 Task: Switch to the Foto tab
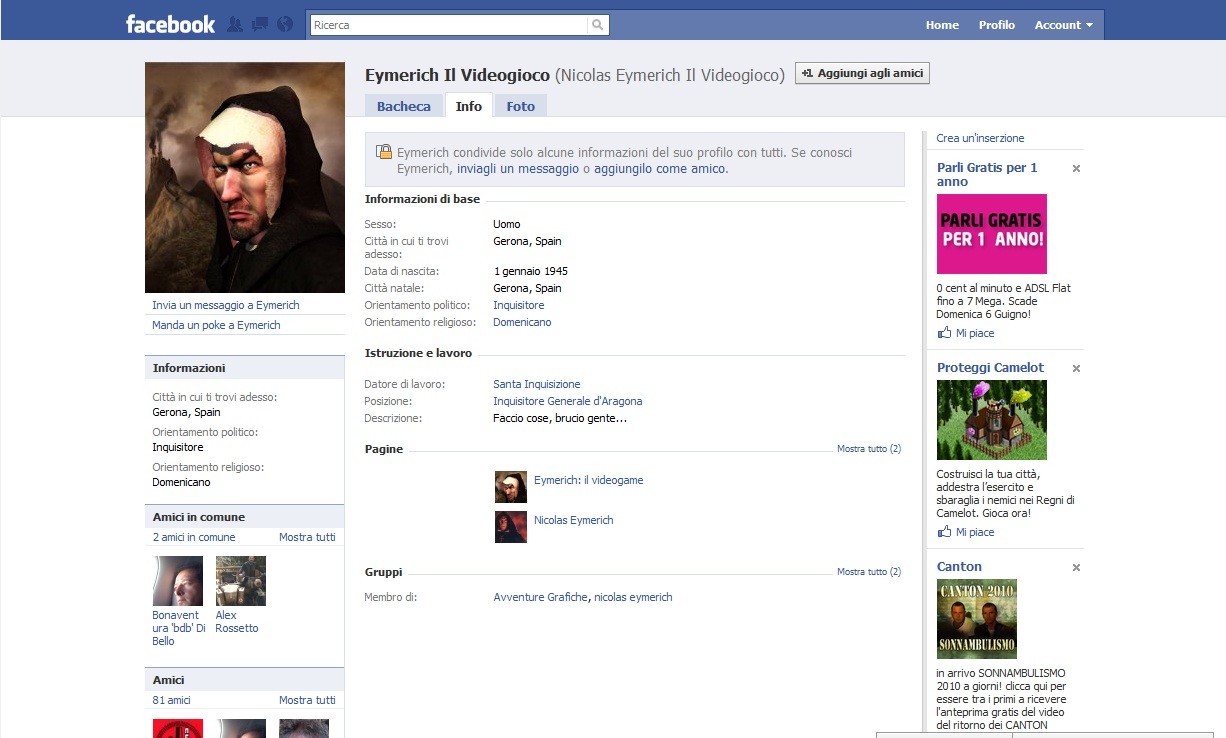pos(521,106)
